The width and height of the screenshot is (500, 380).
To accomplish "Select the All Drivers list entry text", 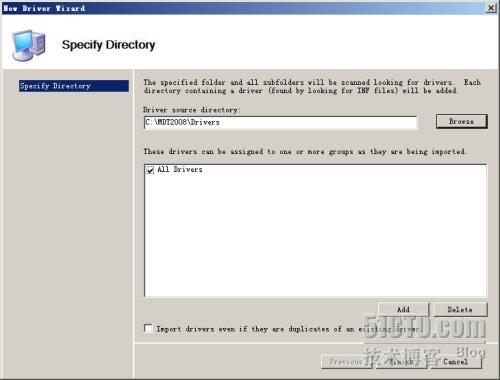I will click(180, 169).
